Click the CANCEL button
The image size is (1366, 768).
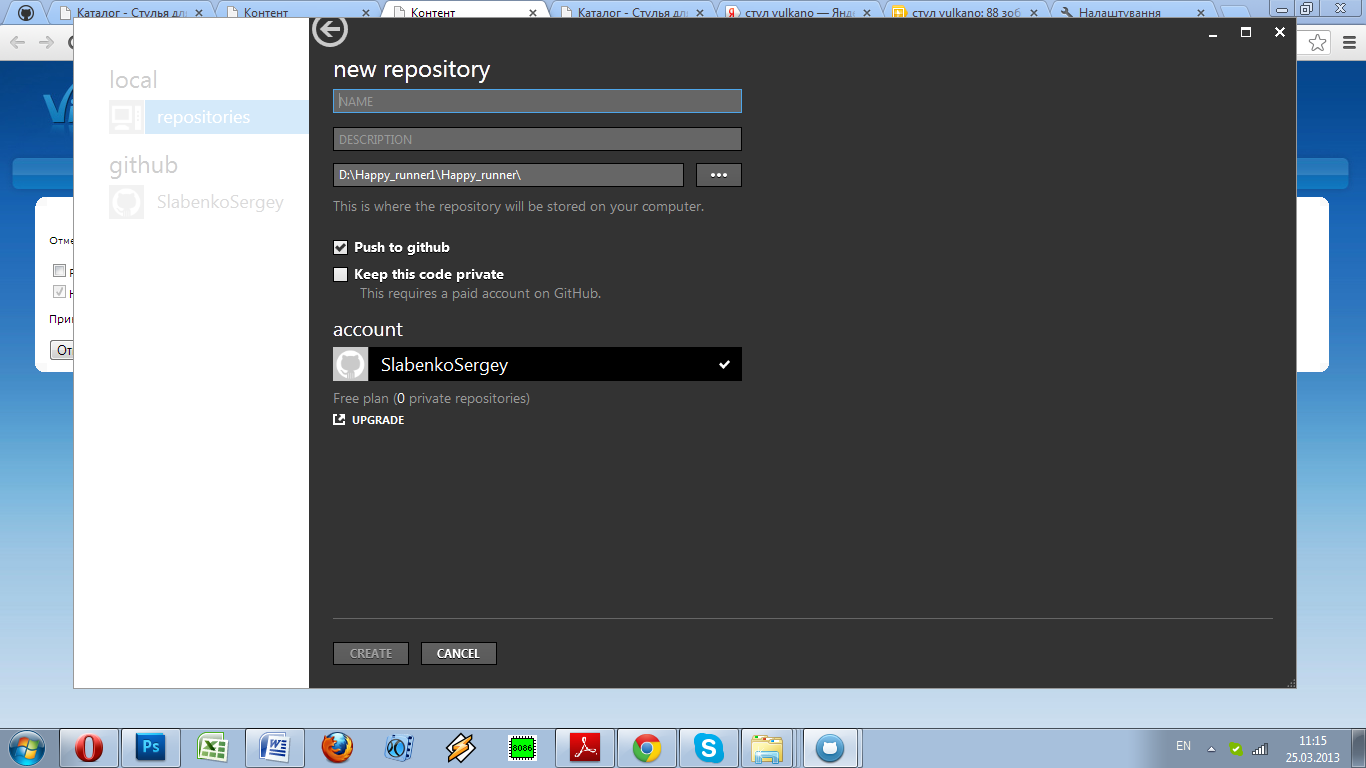click(x=459, y=653)
